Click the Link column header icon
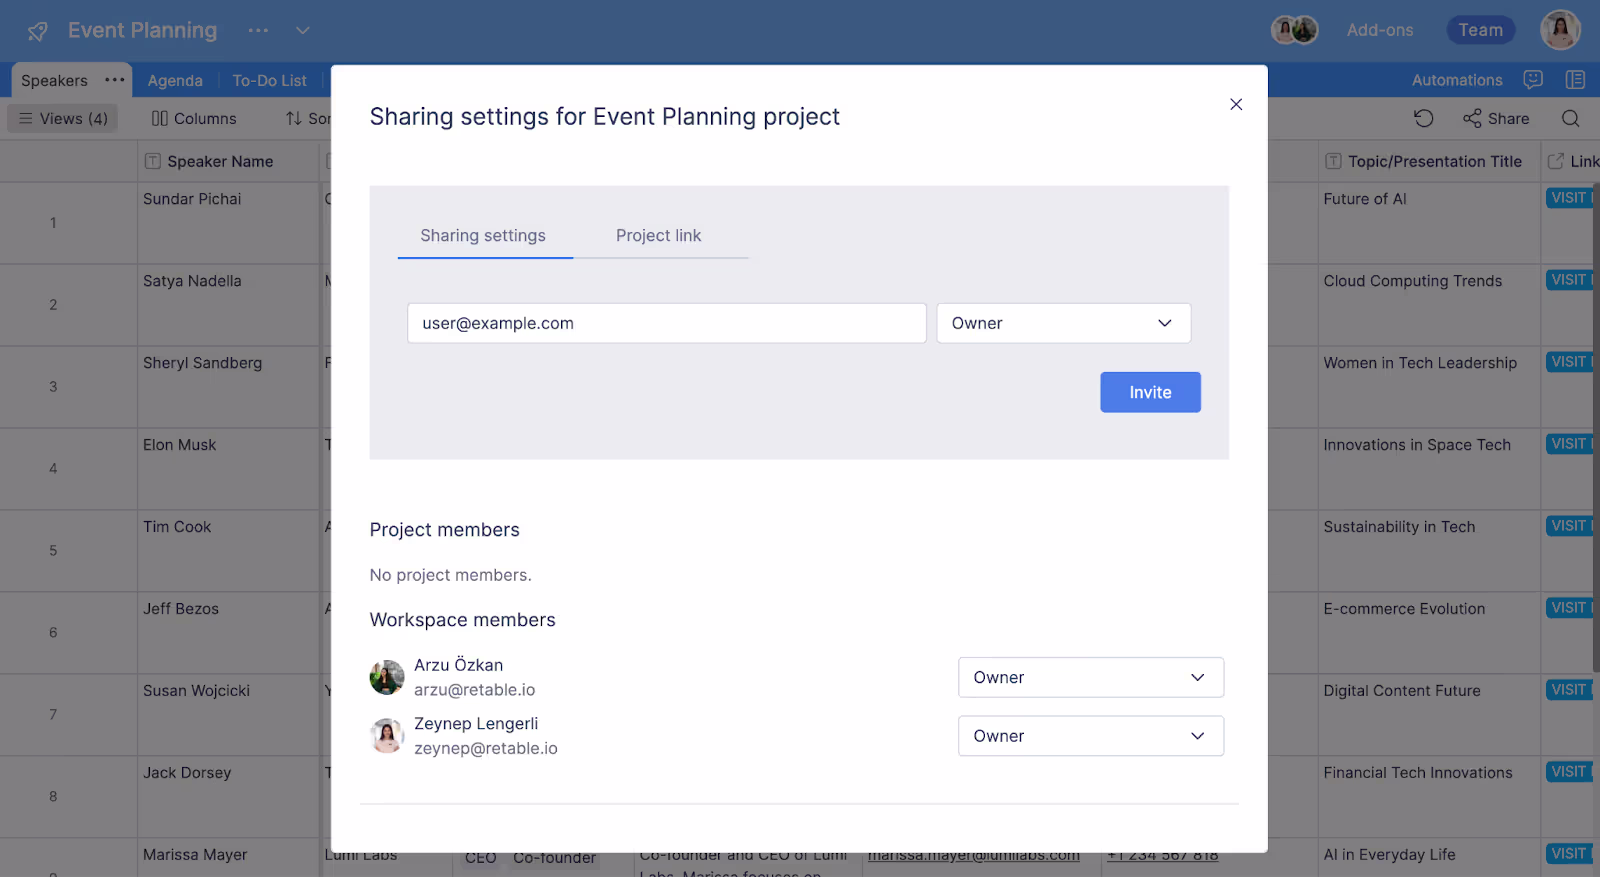 click(1555, 161)
